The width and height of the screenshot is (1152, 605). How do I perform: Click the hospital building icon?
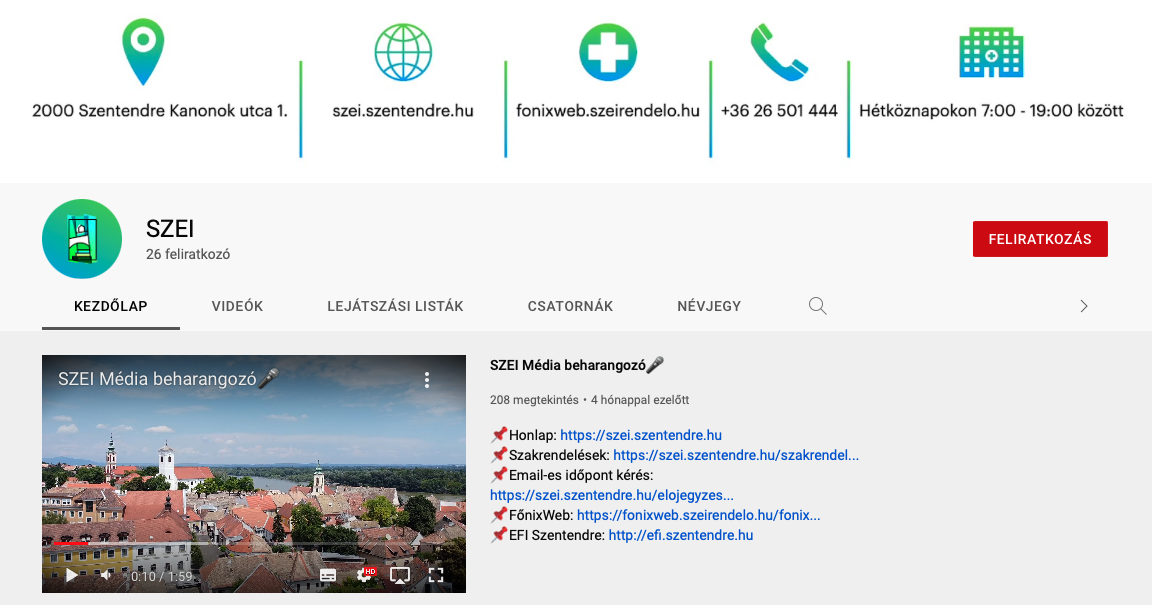991,53
